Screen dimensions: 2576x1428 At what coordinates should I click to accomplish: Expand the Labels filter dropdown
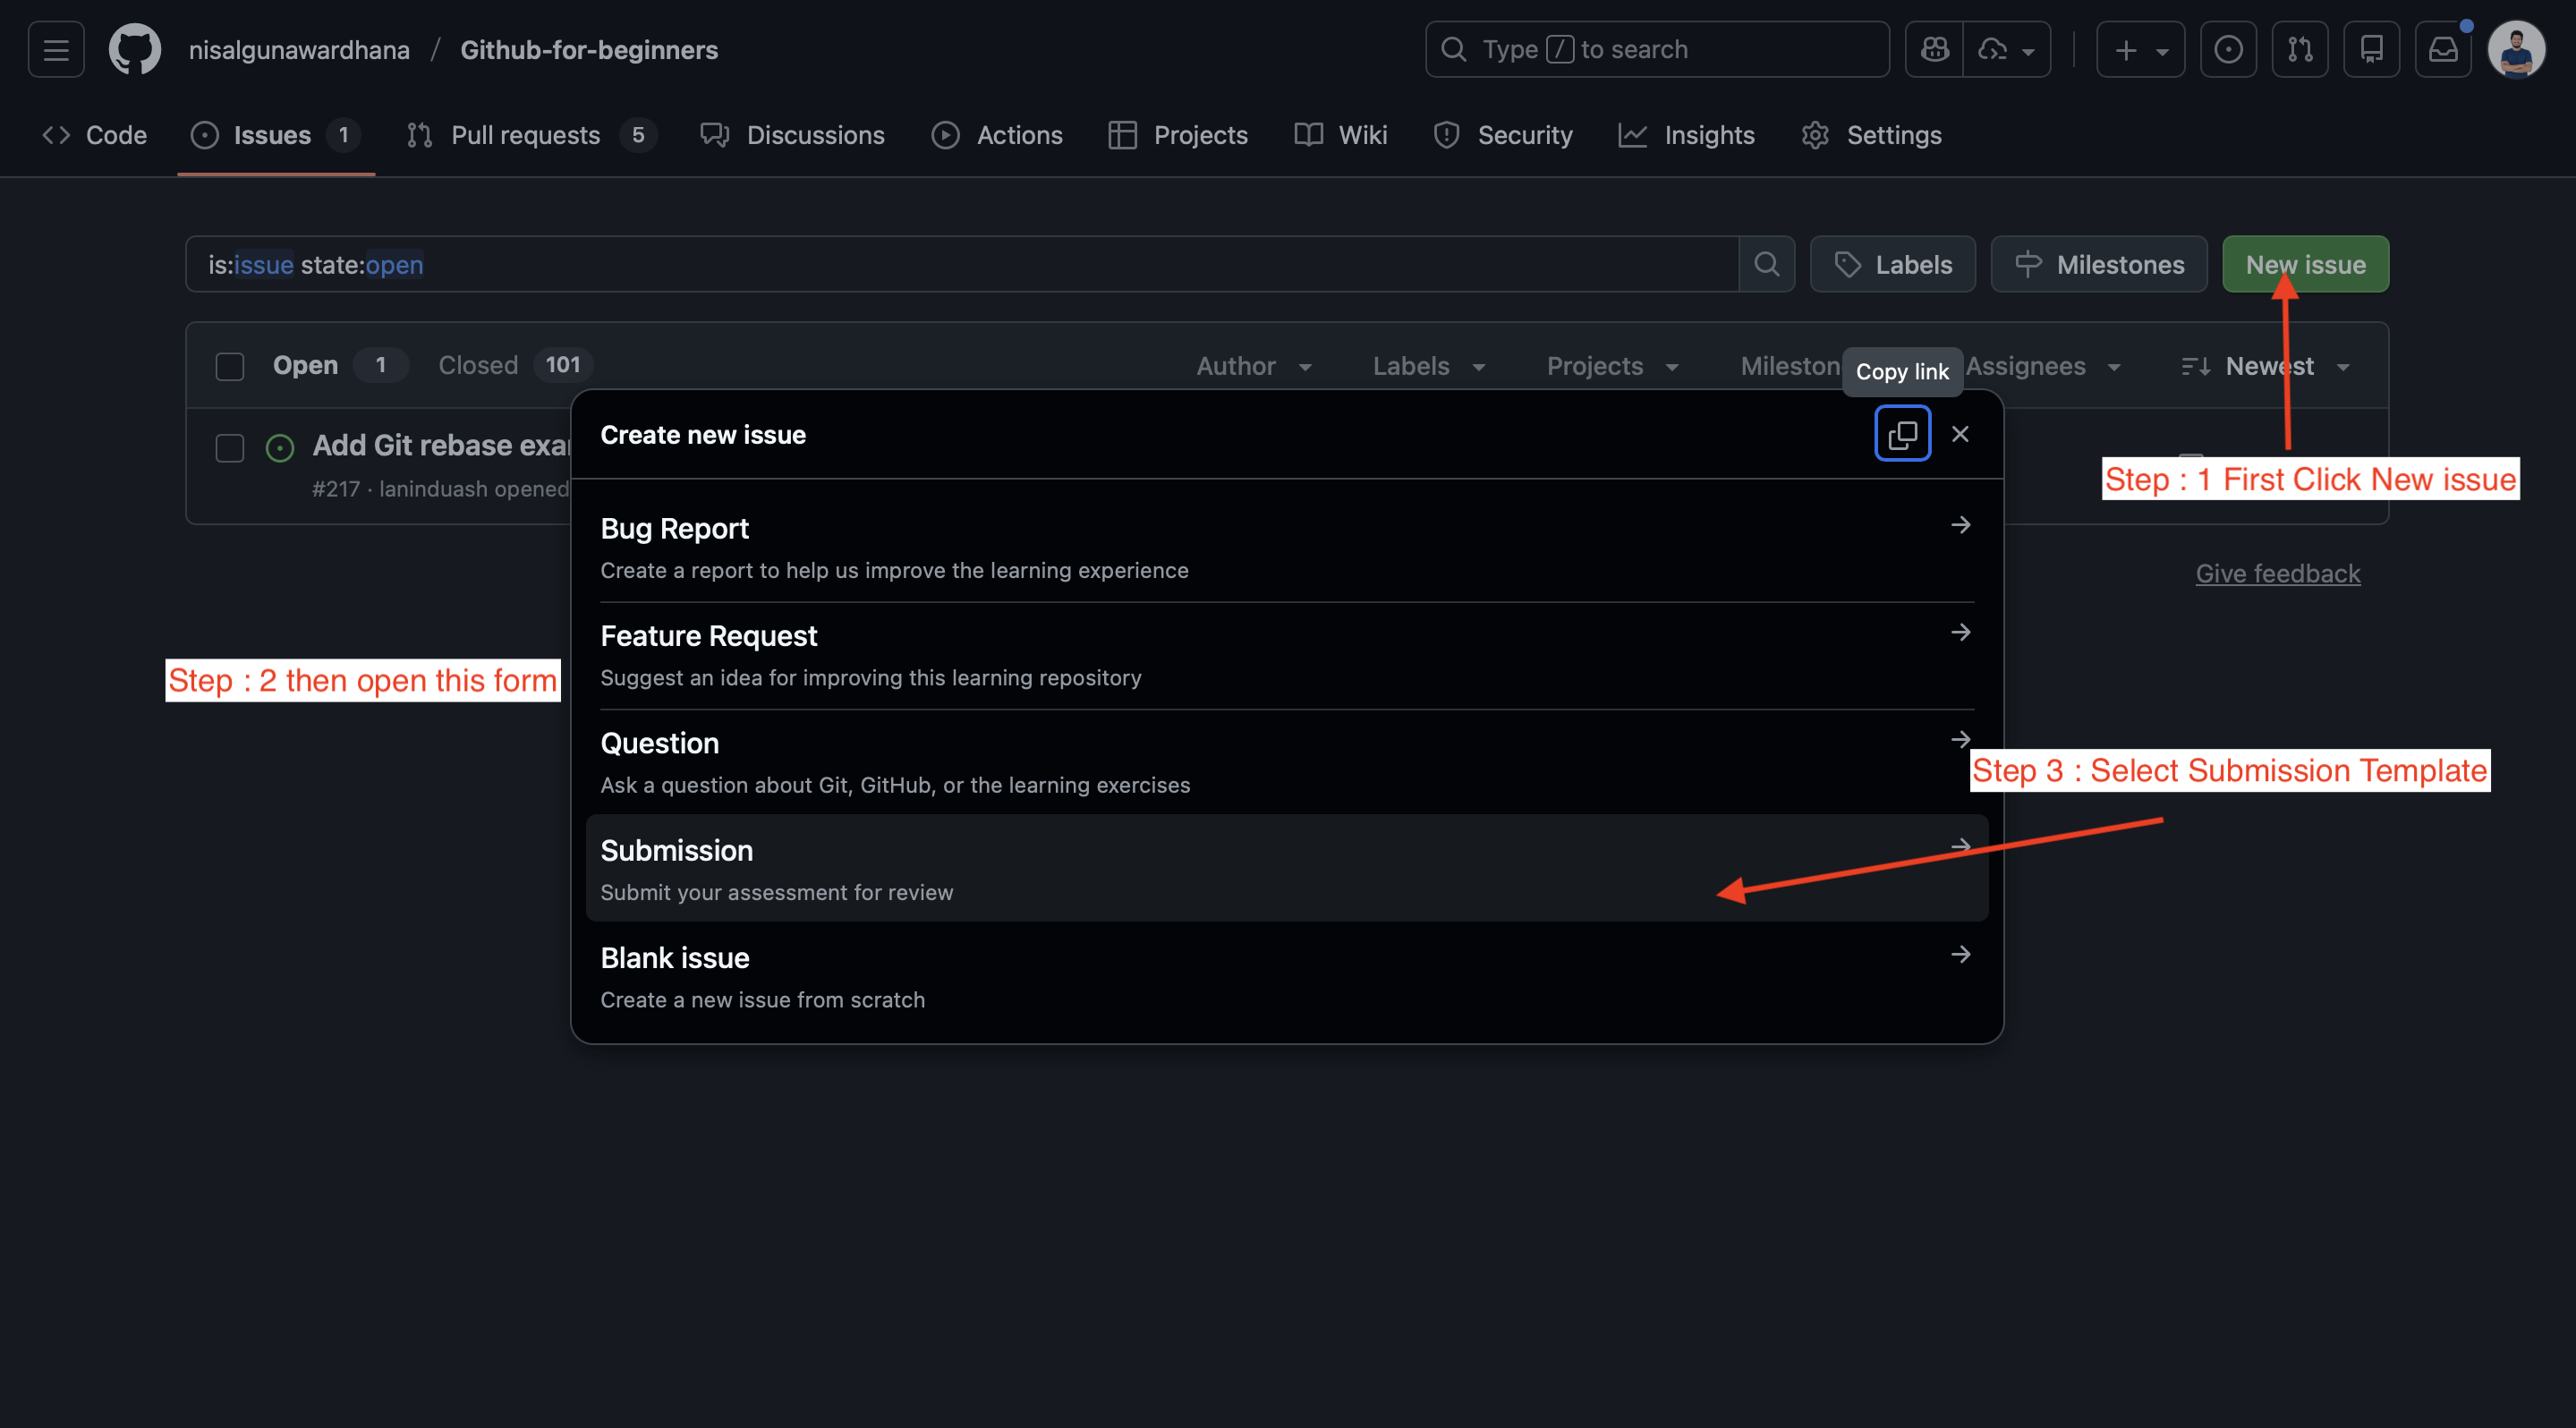click(1429, 366)
